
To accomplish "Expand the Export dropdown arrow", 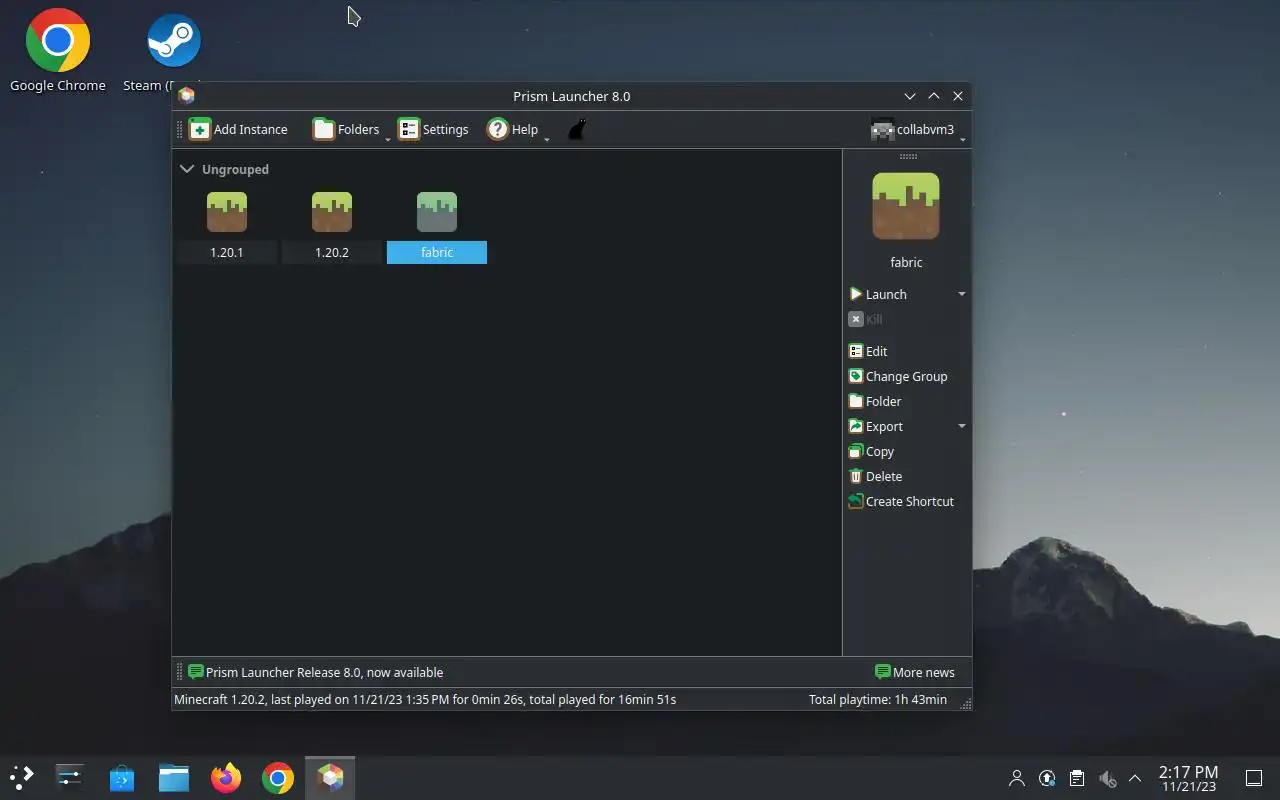I will (x=962, y=426).
